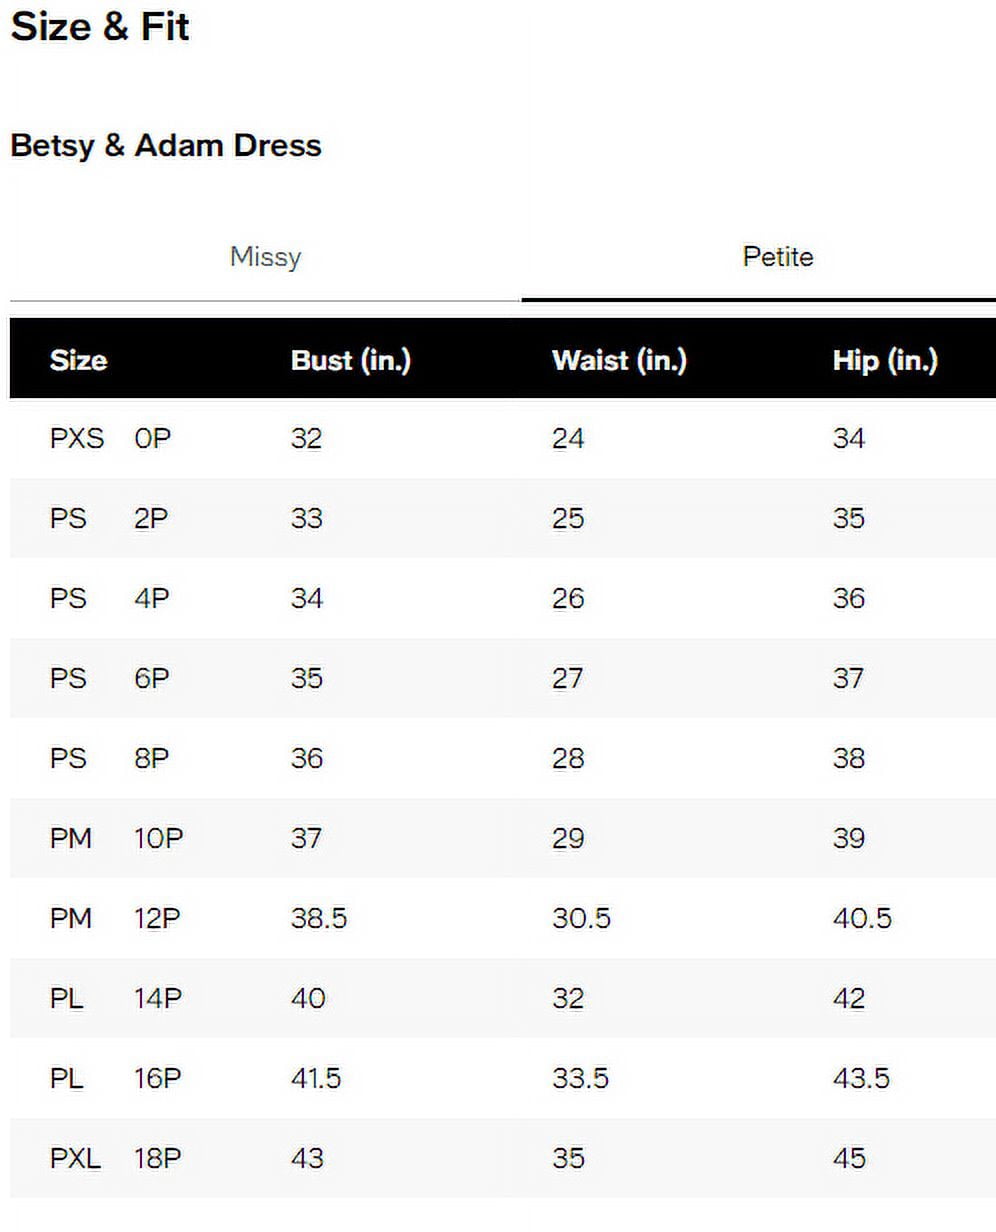
Task: Click the Betsy & Adam Dress title
Action: [x=166, y=146]
